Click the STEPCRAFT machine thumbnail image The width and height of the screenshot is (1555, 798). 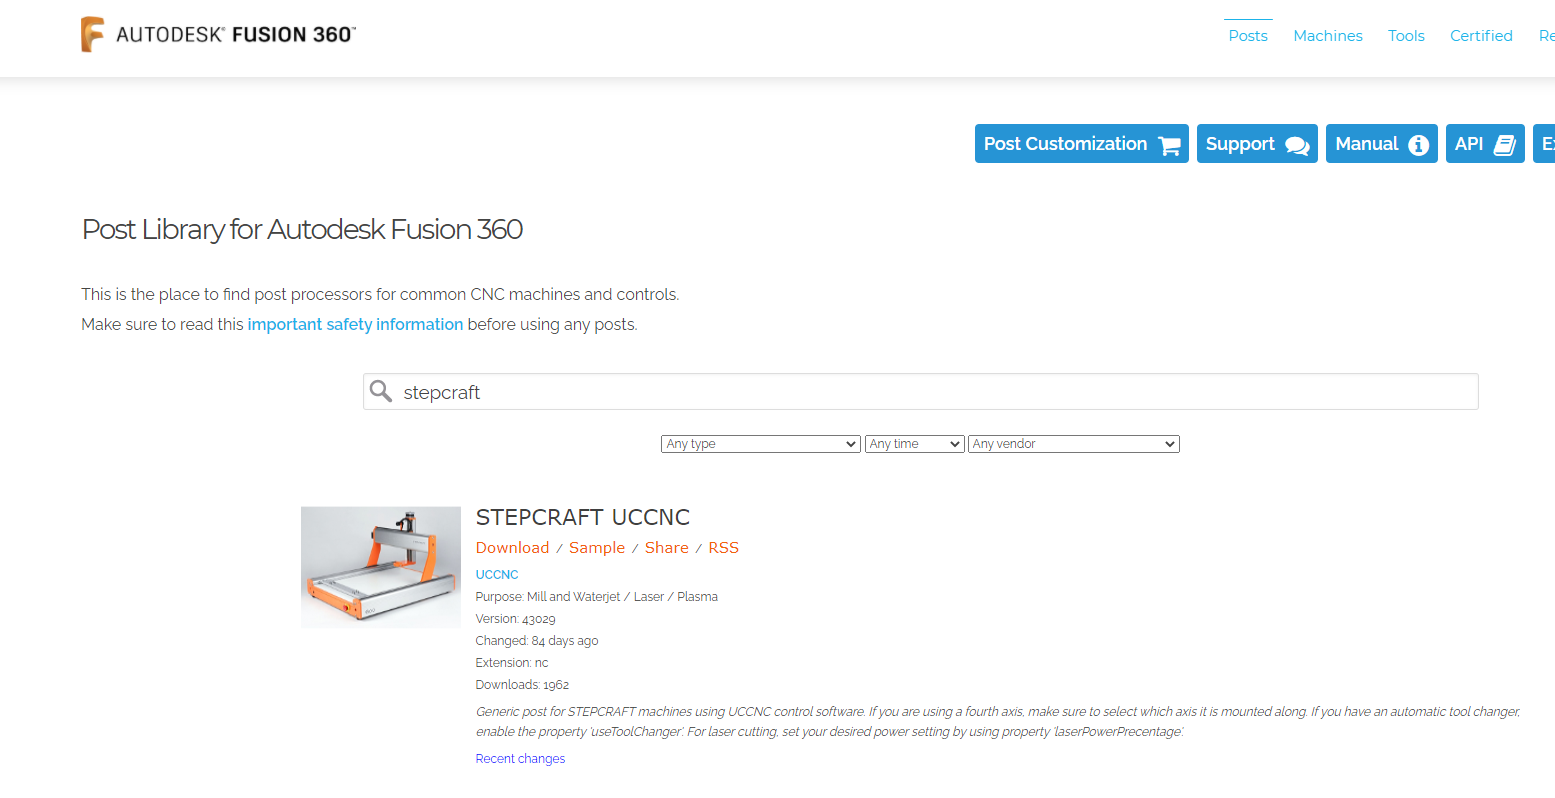point(381,567)
